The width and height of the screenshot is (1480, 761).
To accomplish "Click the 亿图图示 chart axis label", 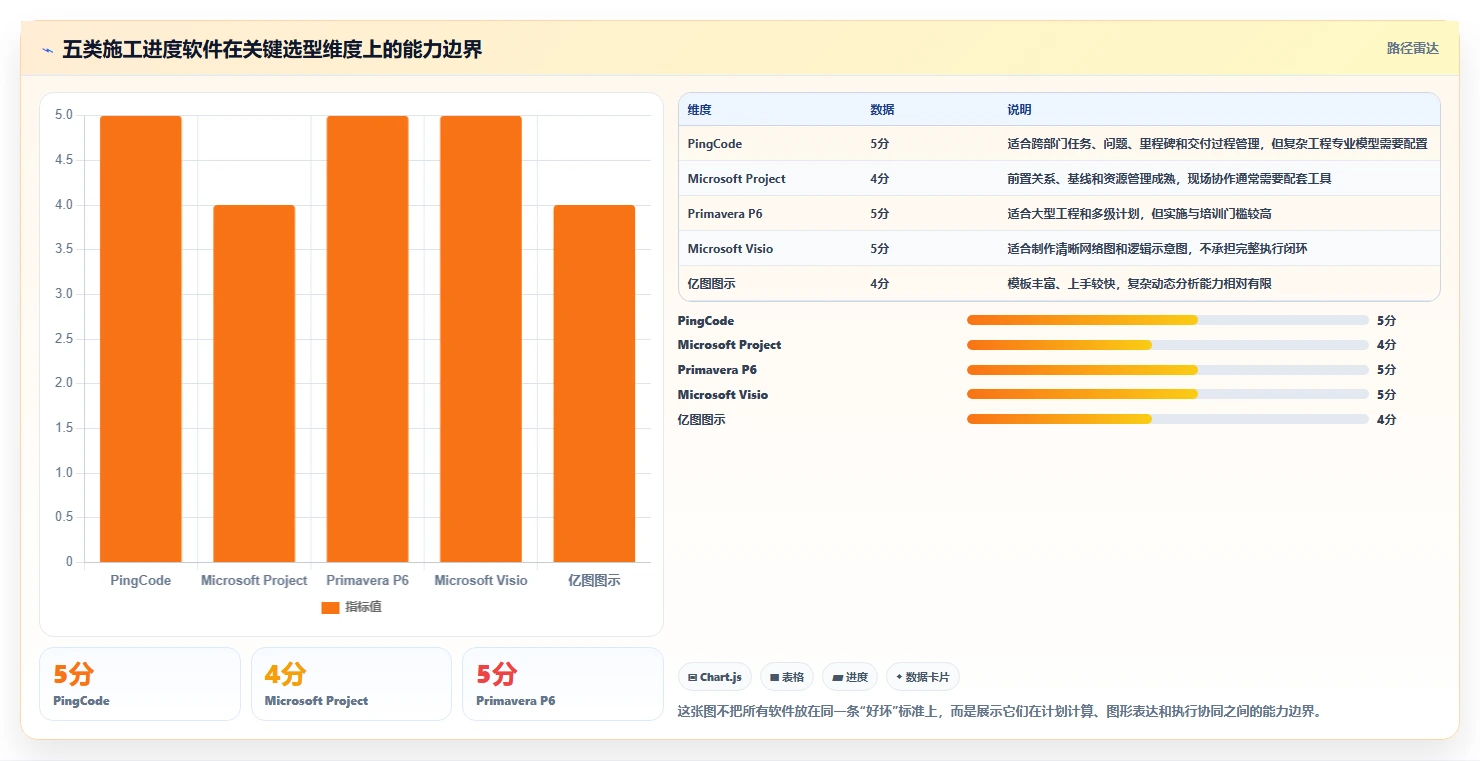I will pos(594,581).
